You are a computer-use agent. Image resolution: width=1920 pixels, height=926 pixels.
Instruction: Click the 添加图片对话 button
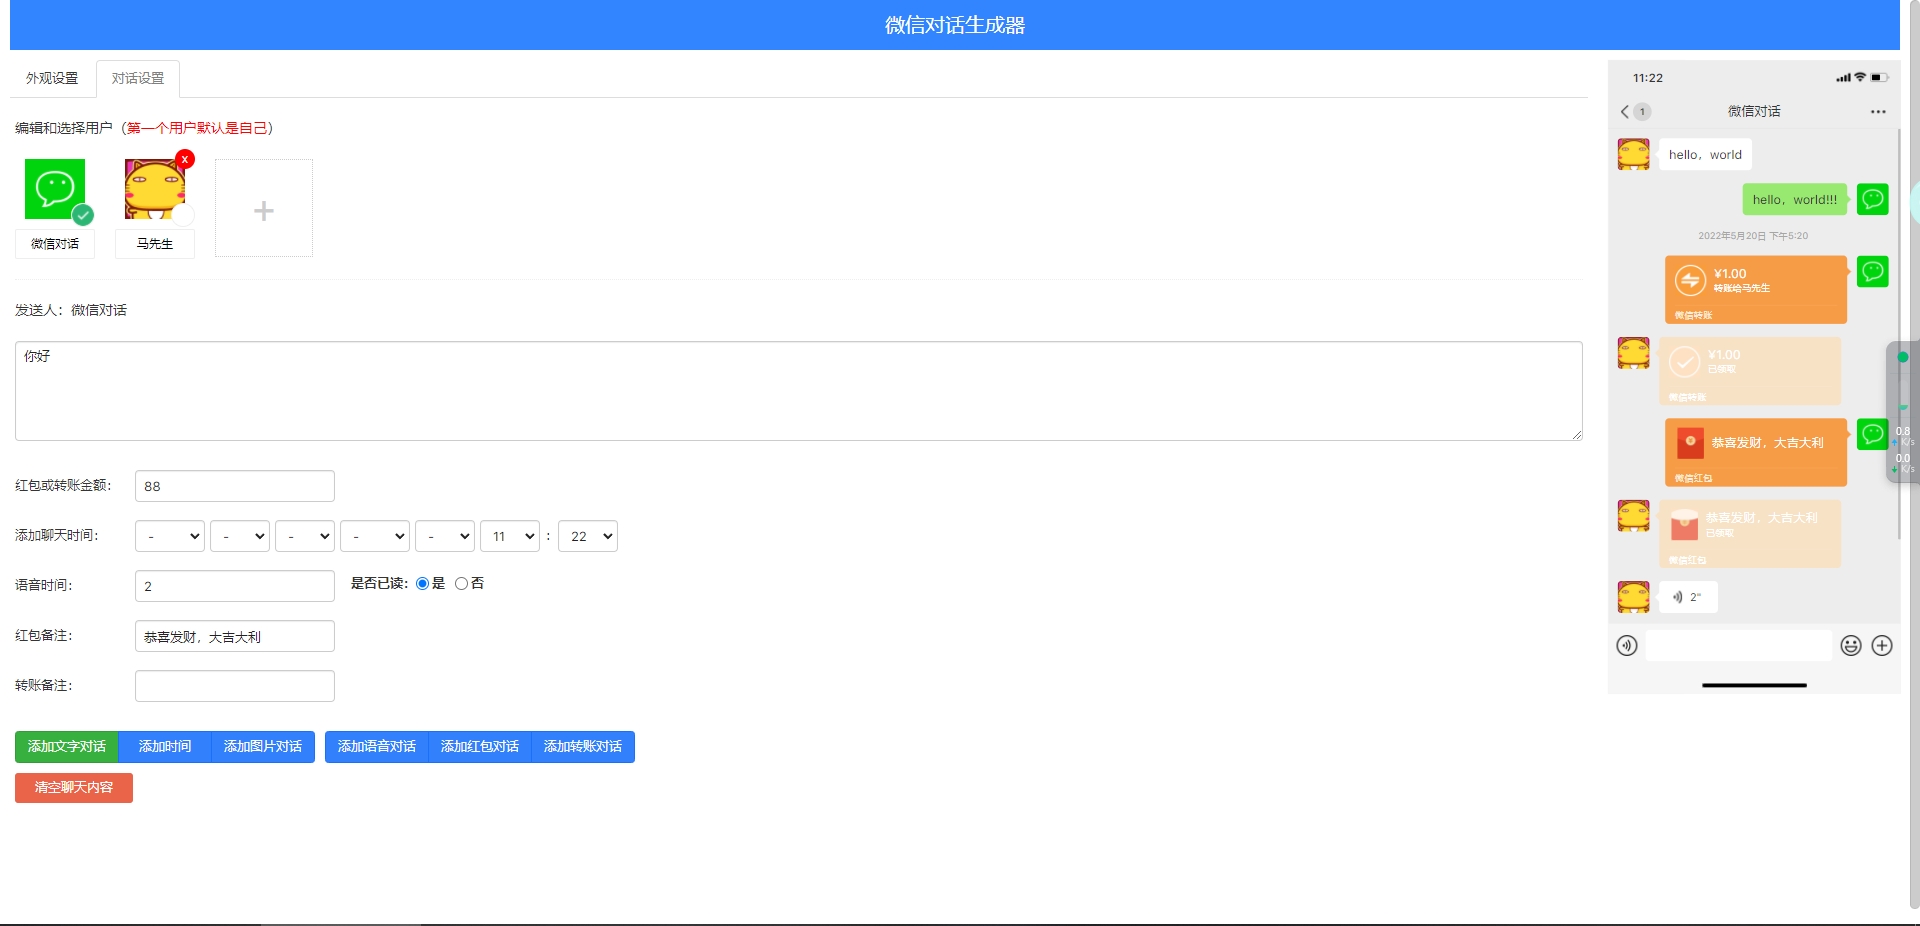click(263, 747)
